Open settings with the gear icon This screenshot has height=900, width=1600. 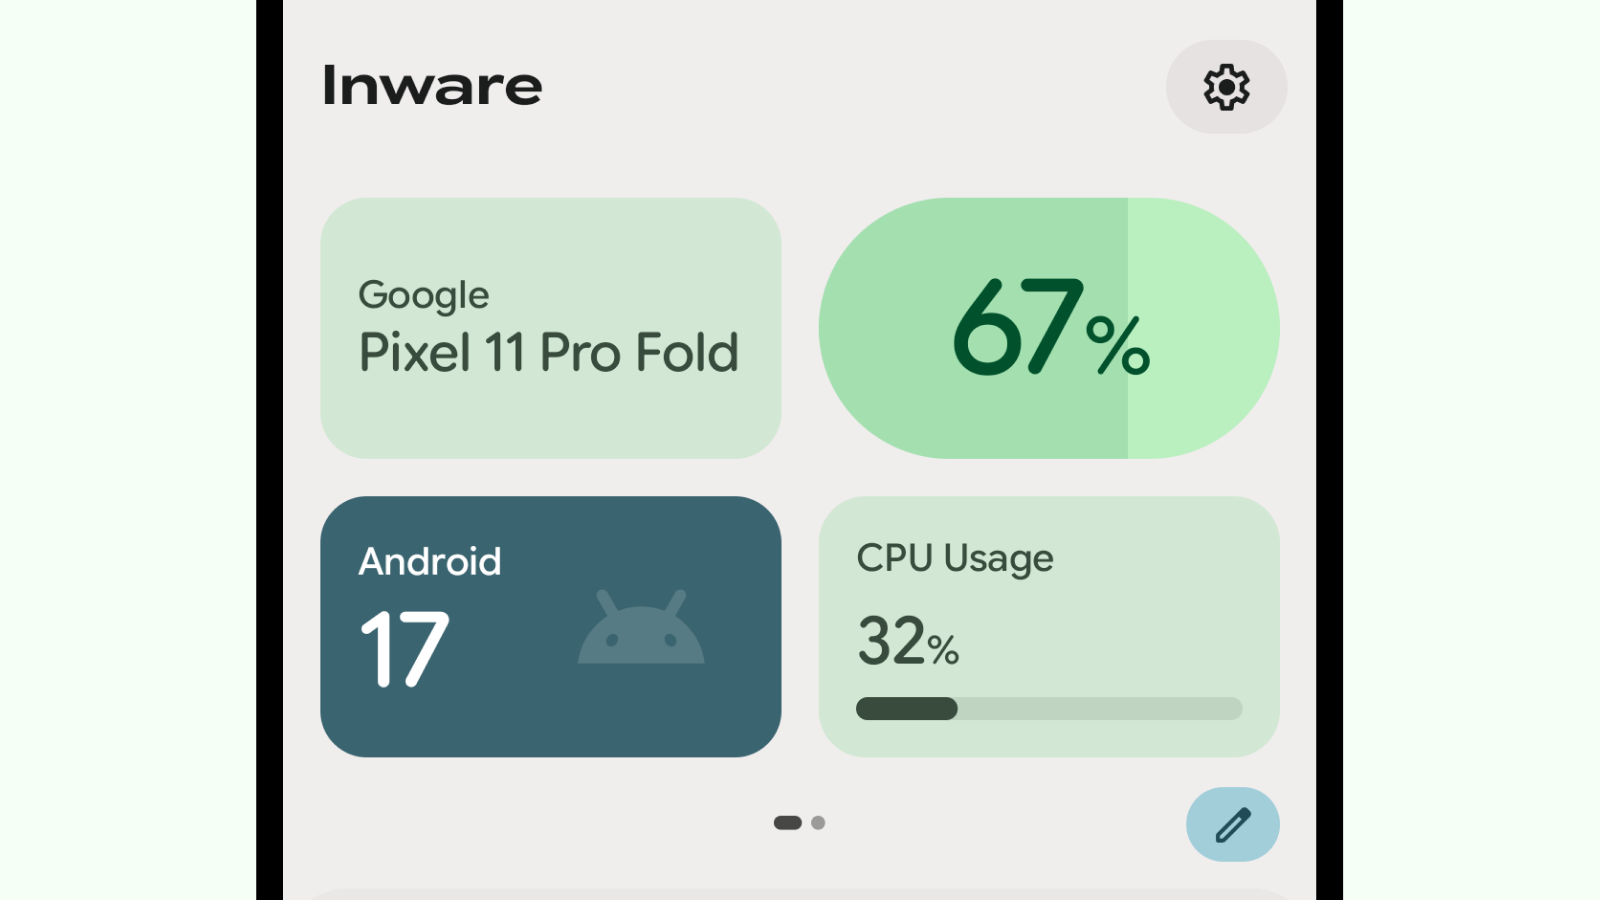[x=1226, y=87]
